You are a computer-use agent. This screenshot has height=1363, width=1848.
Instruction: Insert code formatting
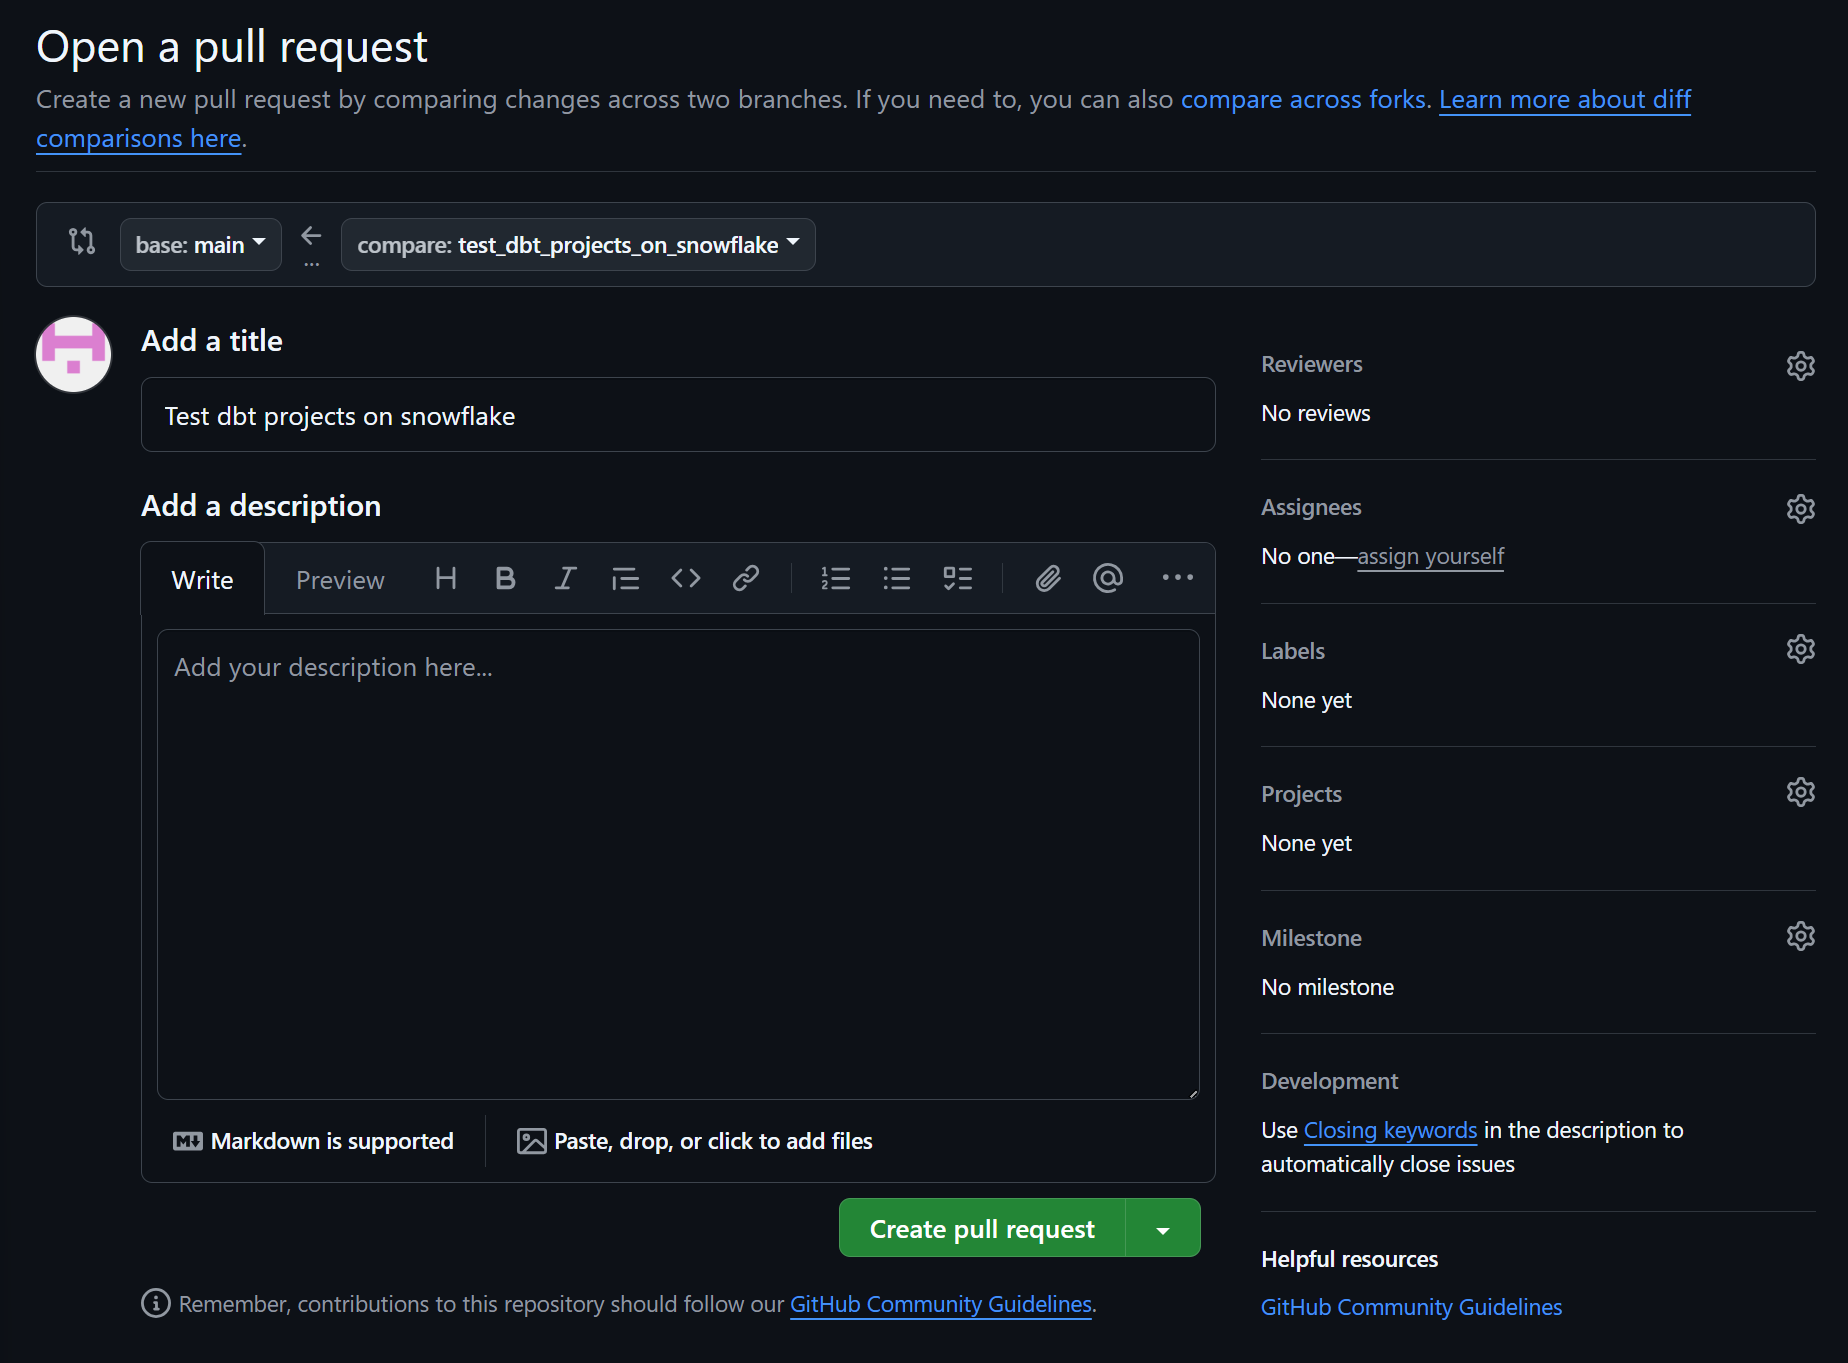685,578
